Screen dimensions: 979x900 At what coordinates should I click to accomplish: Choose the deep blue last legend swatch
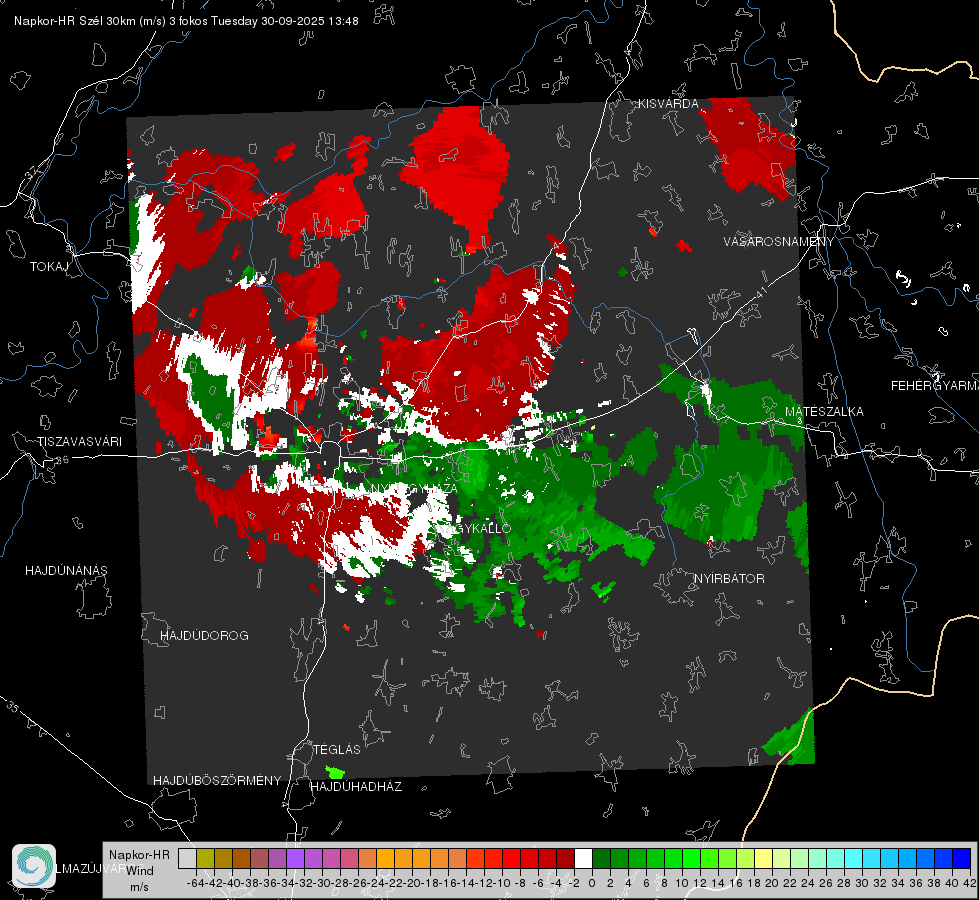tap(962, 858)
